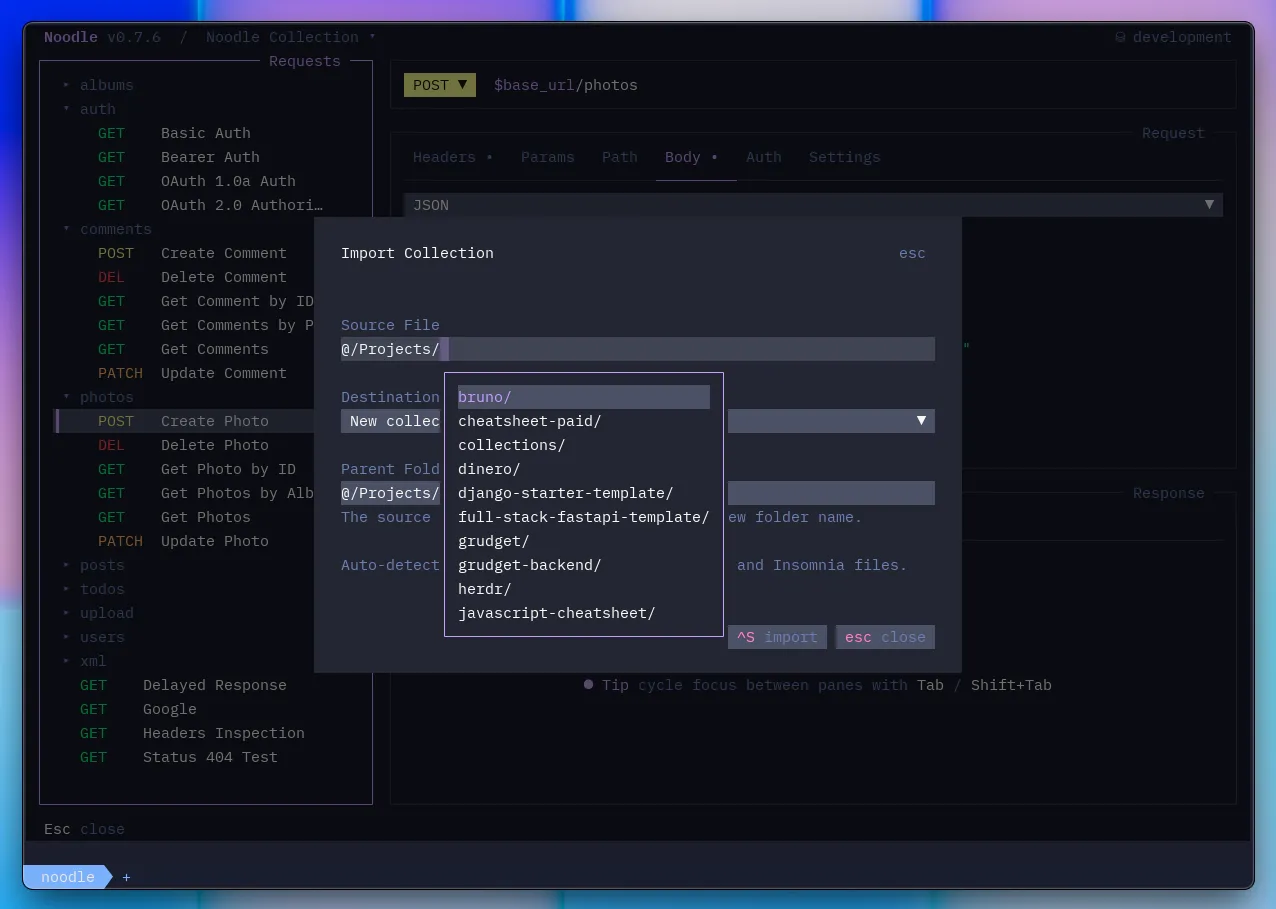This screenshot has width=1276, height=909.
Task: Select grudget-backend/ from the suggestions
Action: [584, 565]
